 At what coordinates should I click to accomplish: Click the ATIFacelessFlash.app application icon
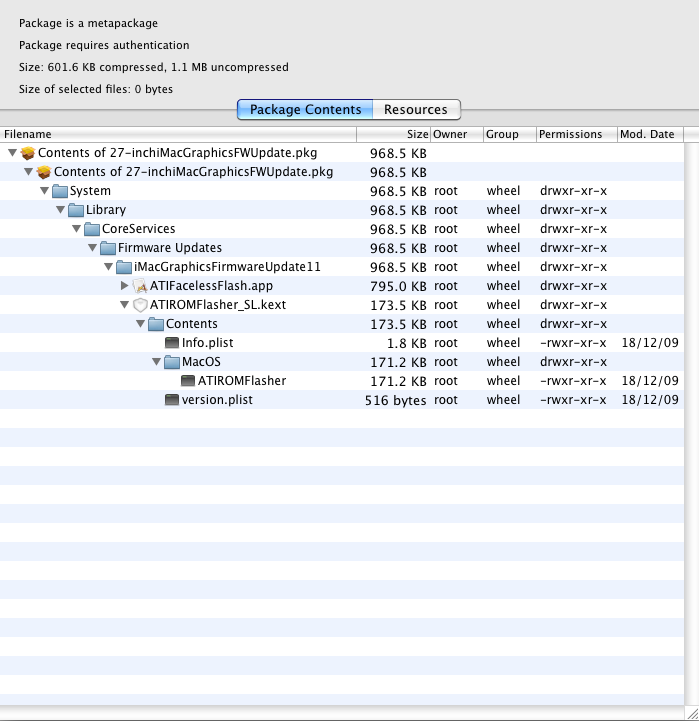pos(140,286)
